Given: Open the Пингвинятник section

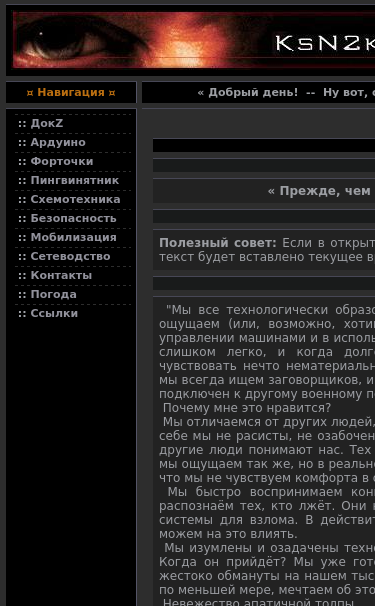Looking at the screenshot, I should pos(75,180).
